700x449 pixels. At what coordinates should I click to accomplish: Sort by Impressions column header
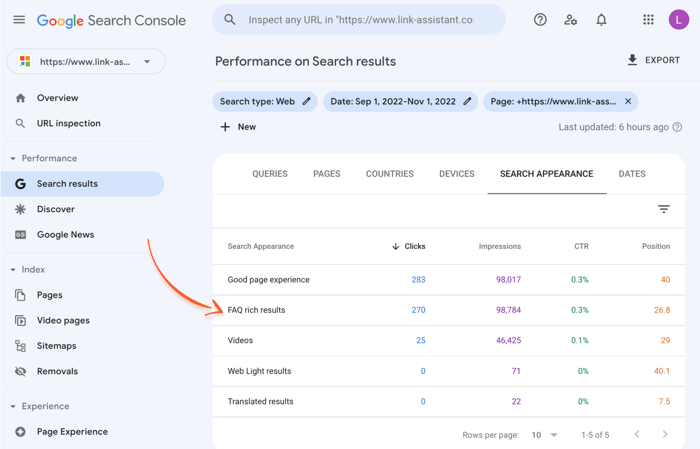500,246
